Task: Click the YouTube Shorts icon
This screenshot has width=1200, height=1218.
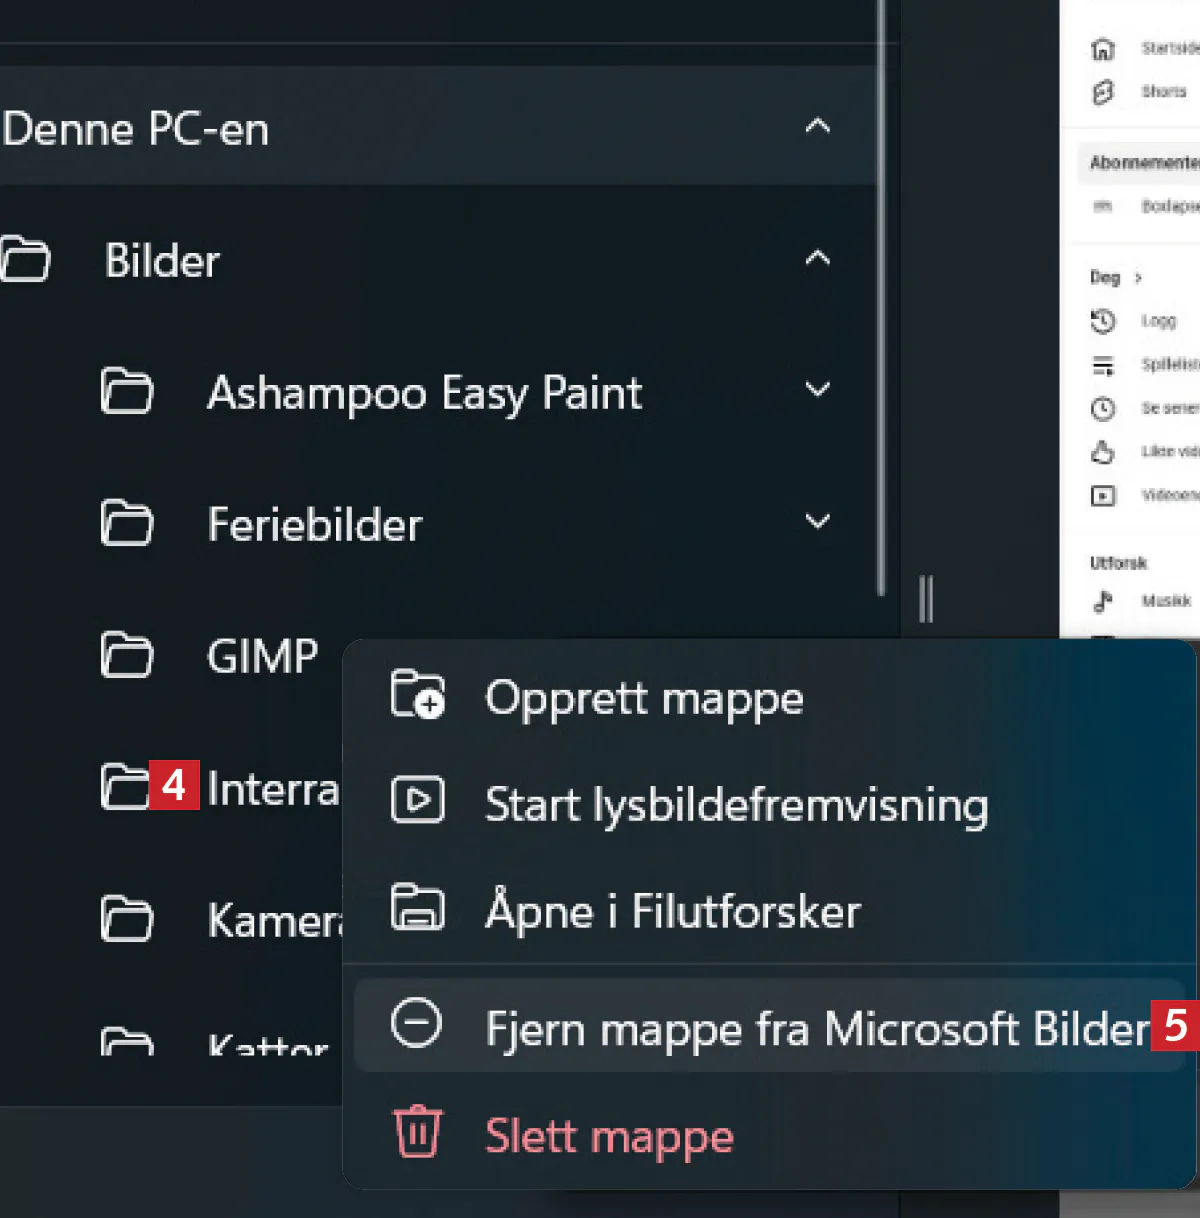Action: (x=1102, y=92)
